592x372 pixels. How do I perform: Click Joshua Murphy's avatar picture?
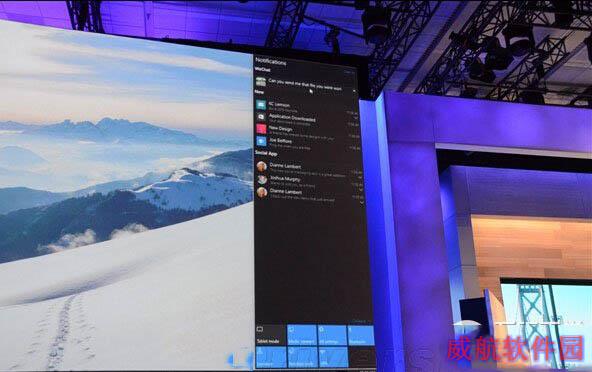click(x=262, y=179)
